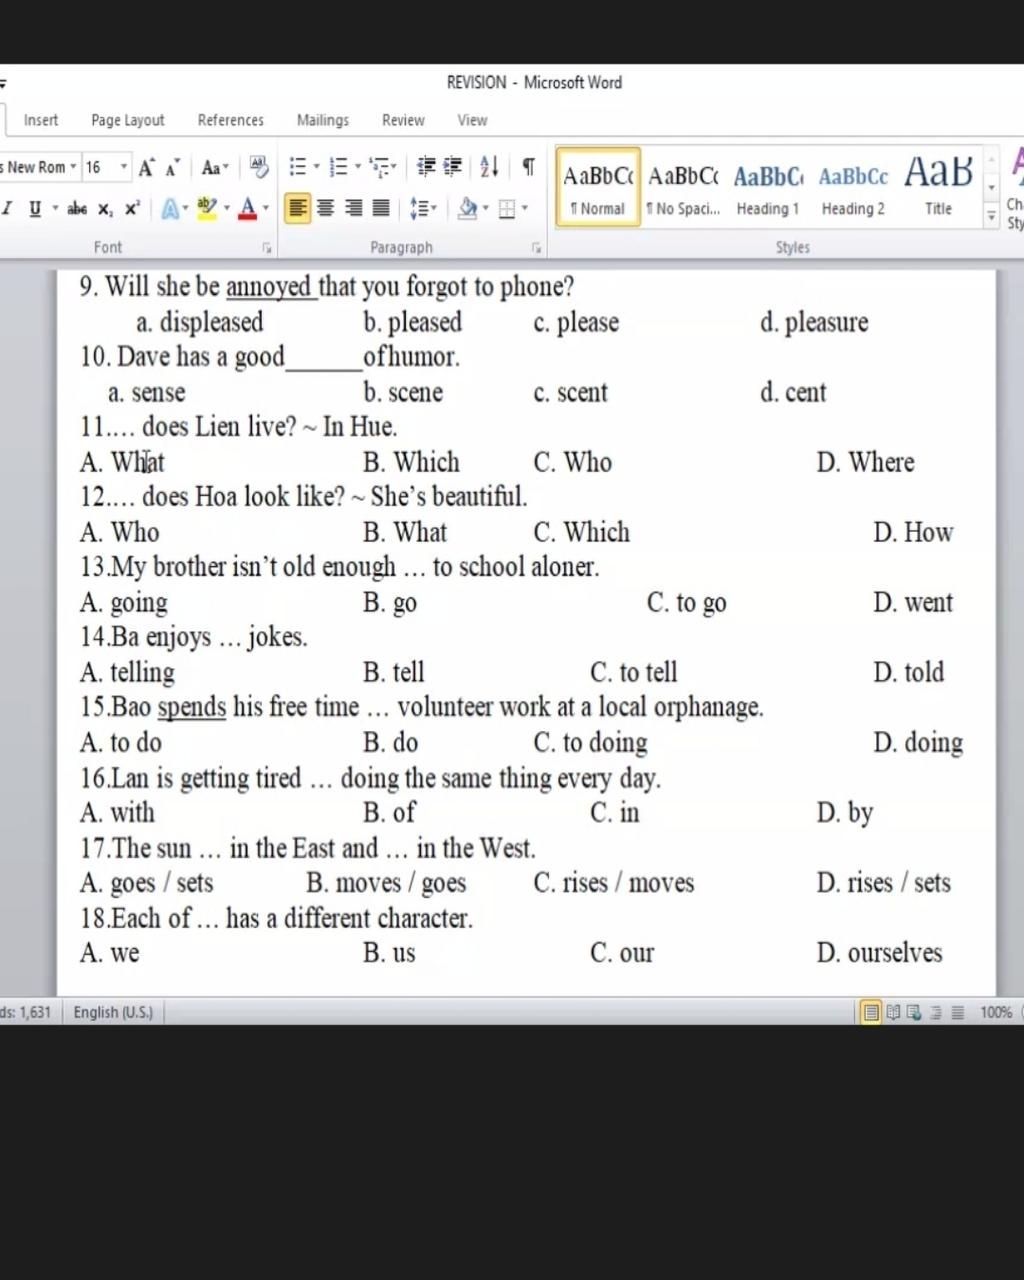Viewport: 1024px width, 1280px height.
Task: Expand the Styles gallery More arrow
Action: click(x=992, y=216)
